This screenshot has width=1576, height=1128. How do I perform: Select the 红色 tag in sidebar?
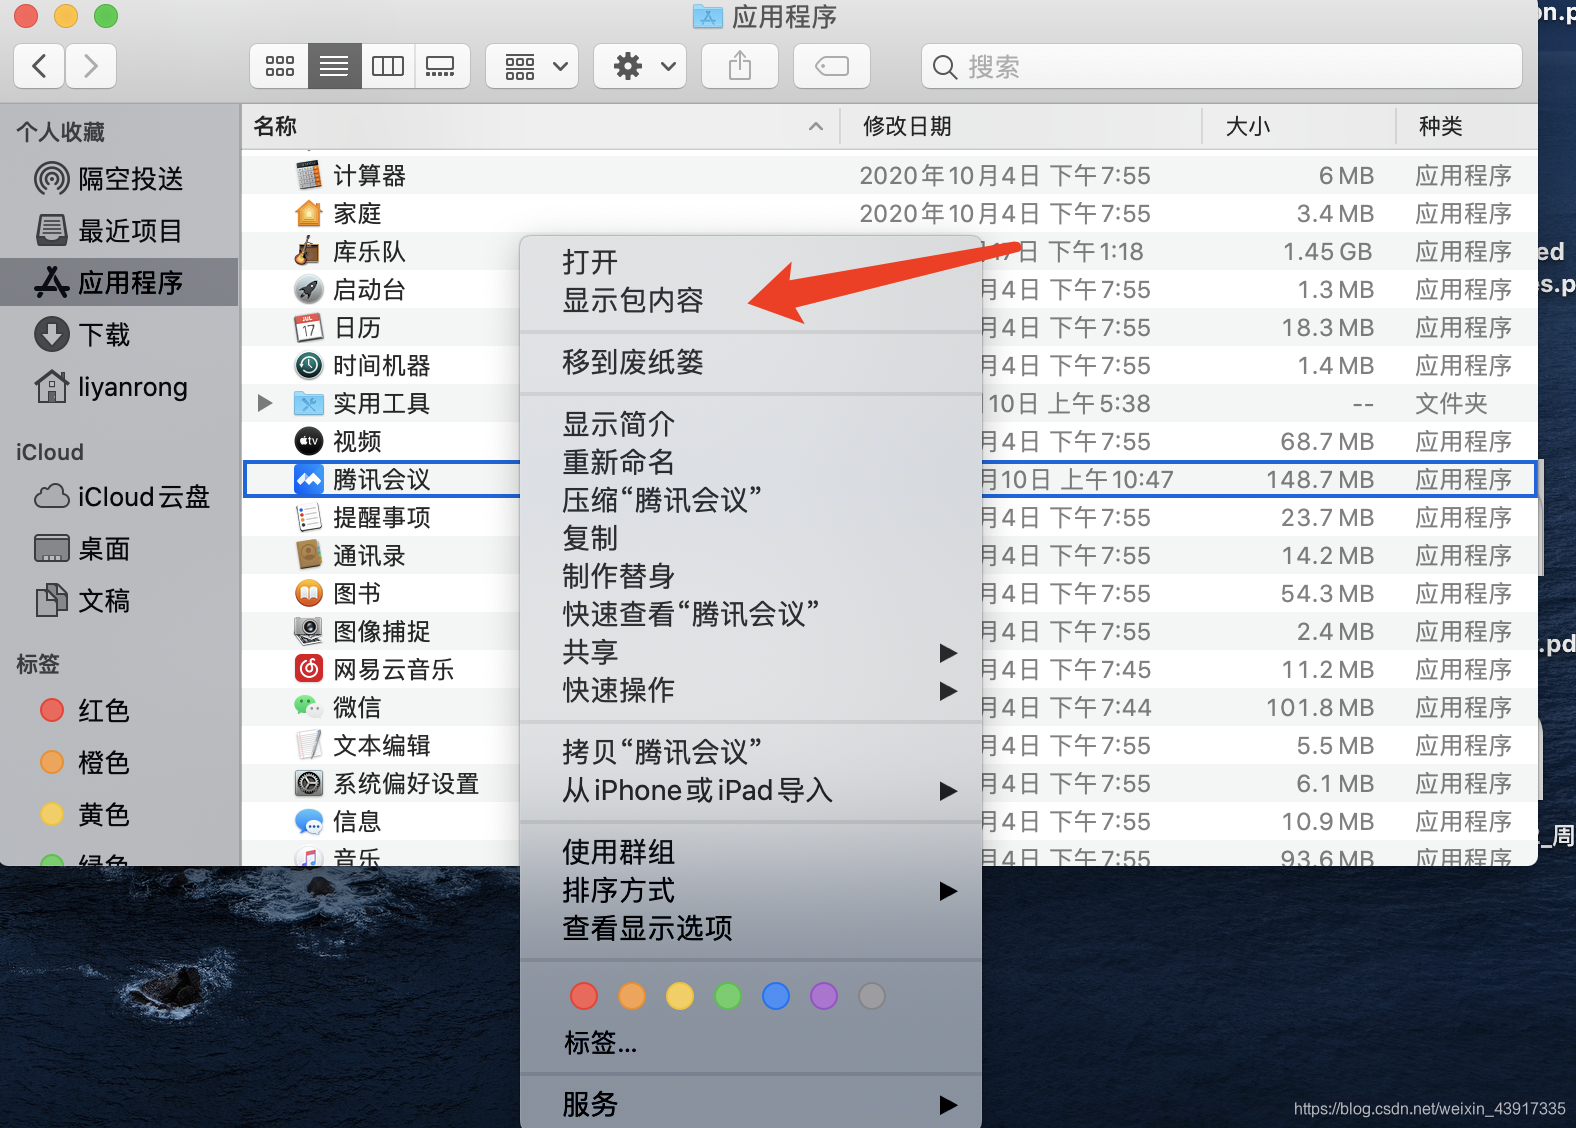point(120,711)
